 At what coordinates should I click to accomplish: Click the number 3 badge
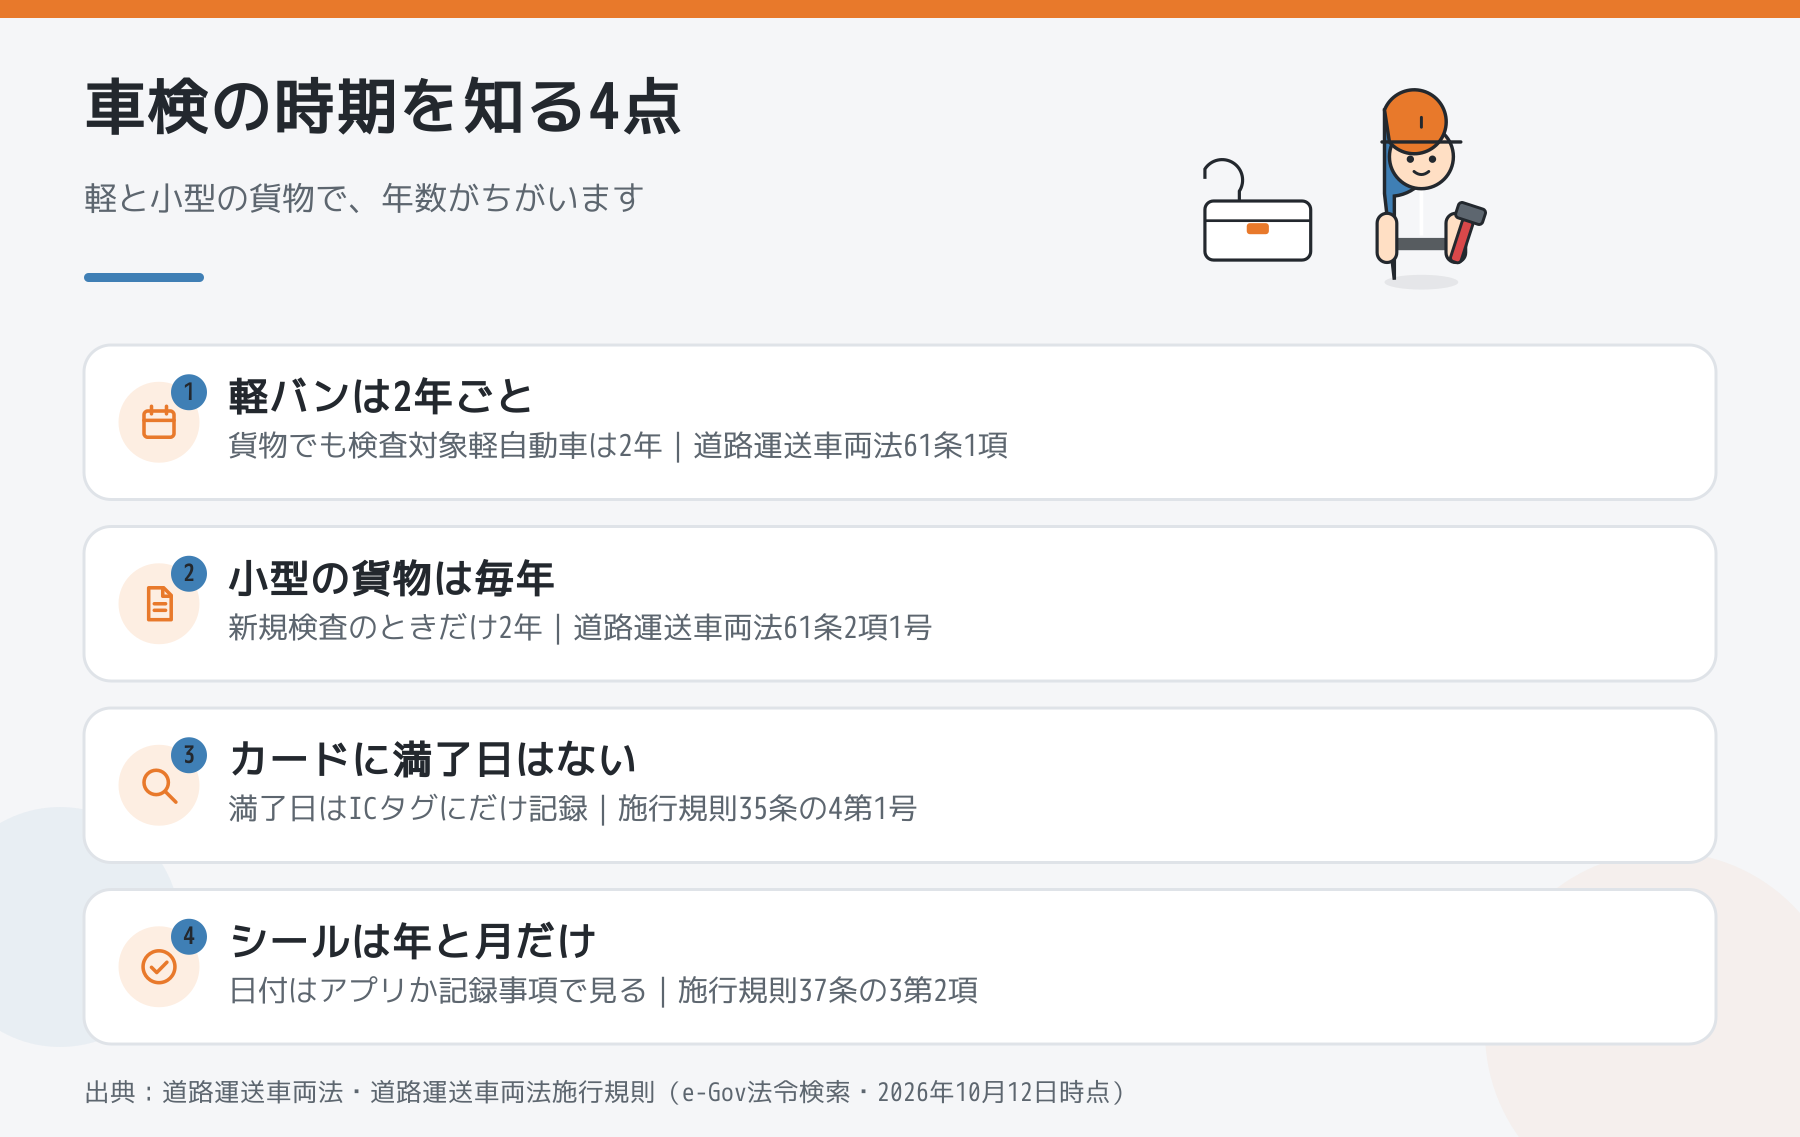pos(189,755)
